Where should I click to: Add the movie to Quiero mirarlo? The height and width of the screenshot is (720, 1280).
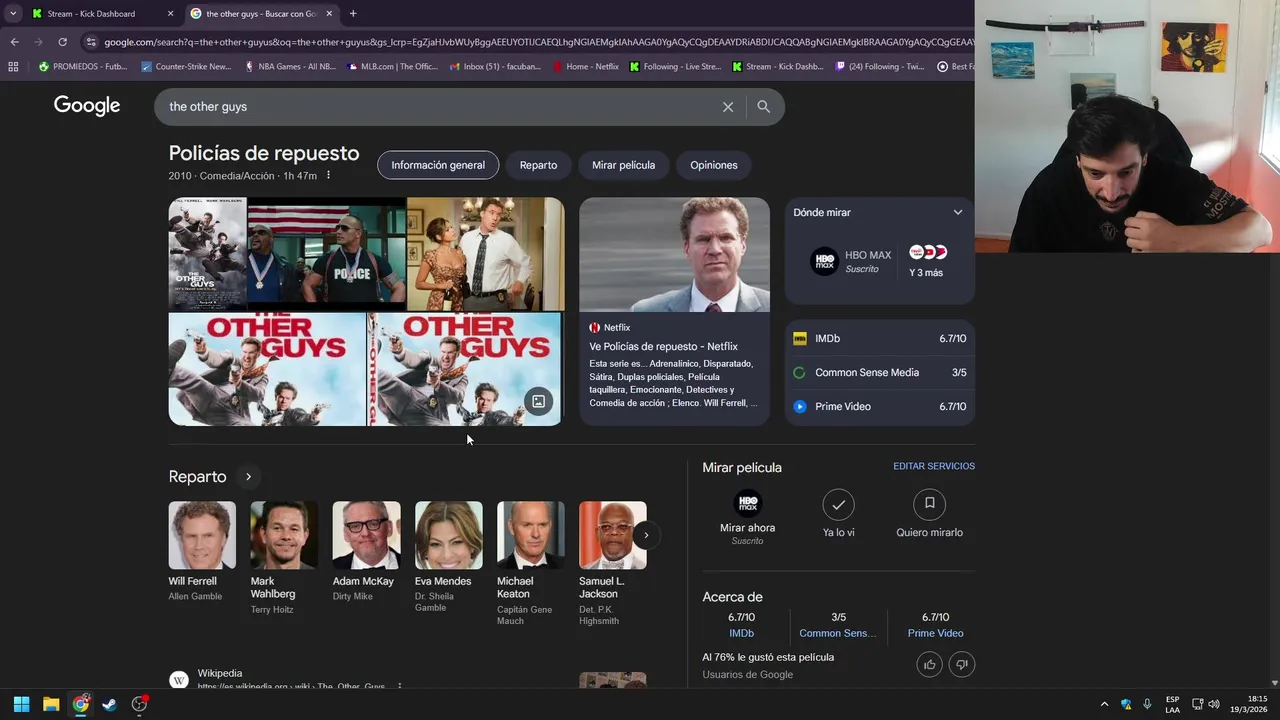[x=929, y=504]
